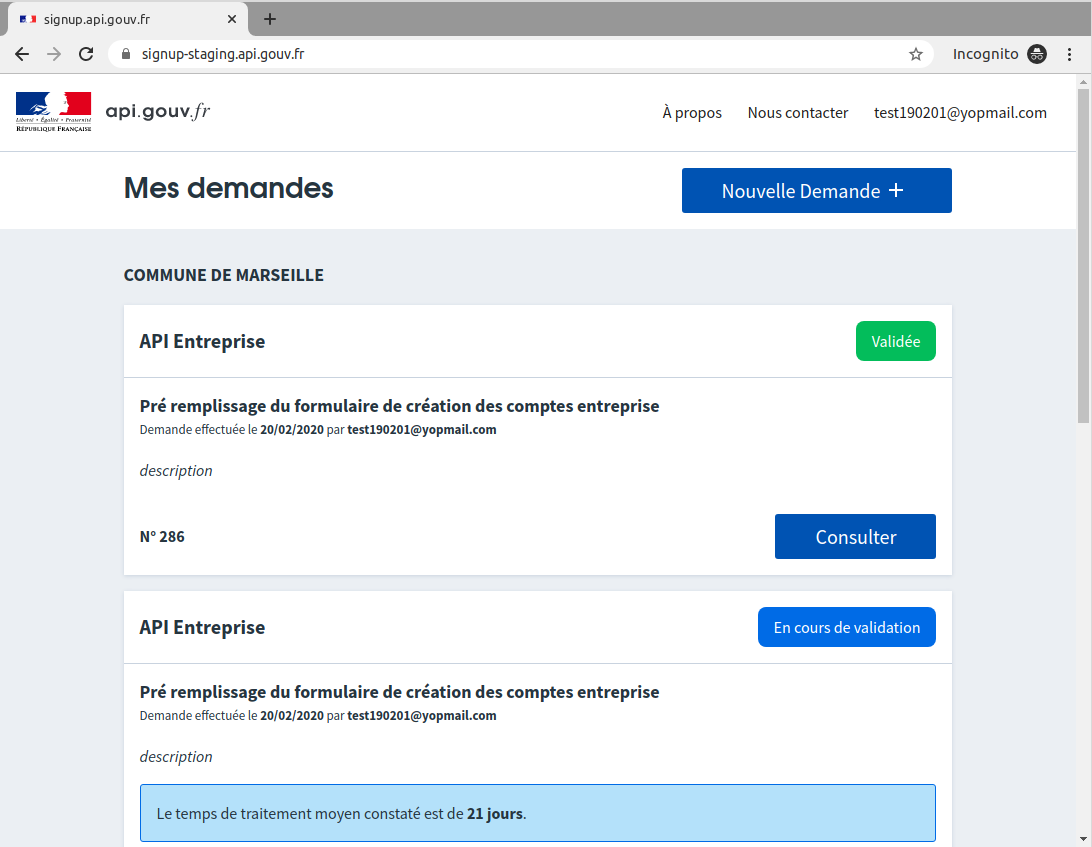
Task: Click the browser forward arrow
Action: (x=54, y=54)
